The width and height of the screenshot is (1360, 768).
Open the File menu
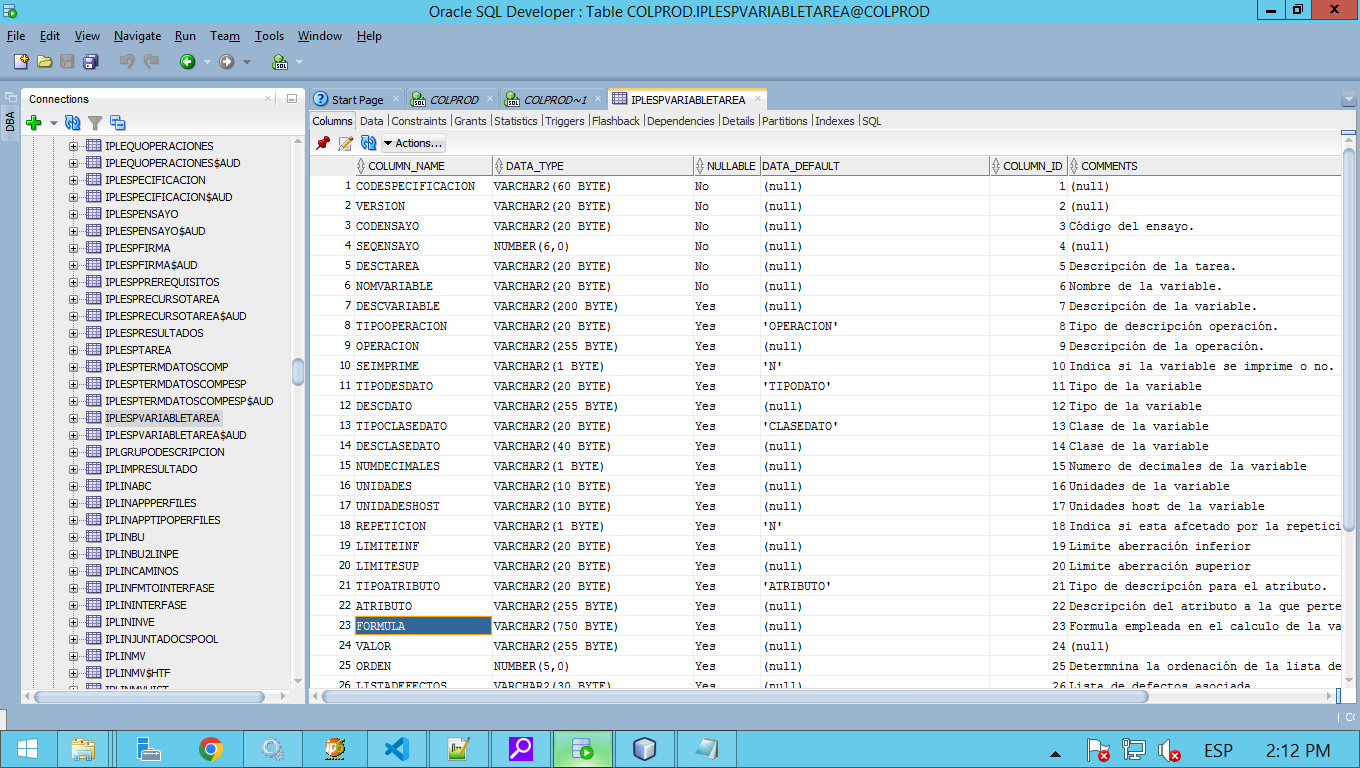[x=16, y=36]
